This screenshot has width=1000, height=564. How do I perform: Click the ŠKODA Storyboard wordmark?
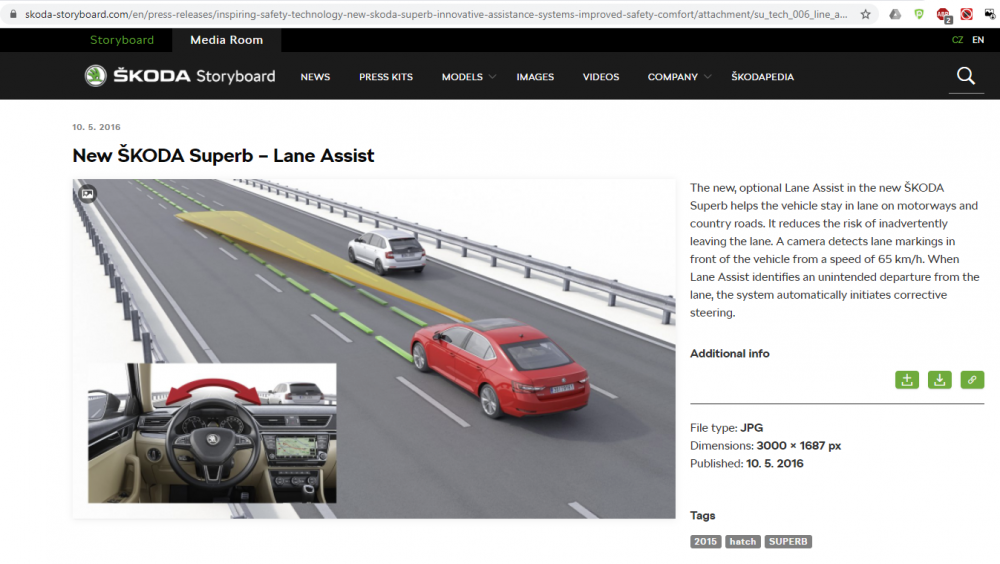(195, 76)
